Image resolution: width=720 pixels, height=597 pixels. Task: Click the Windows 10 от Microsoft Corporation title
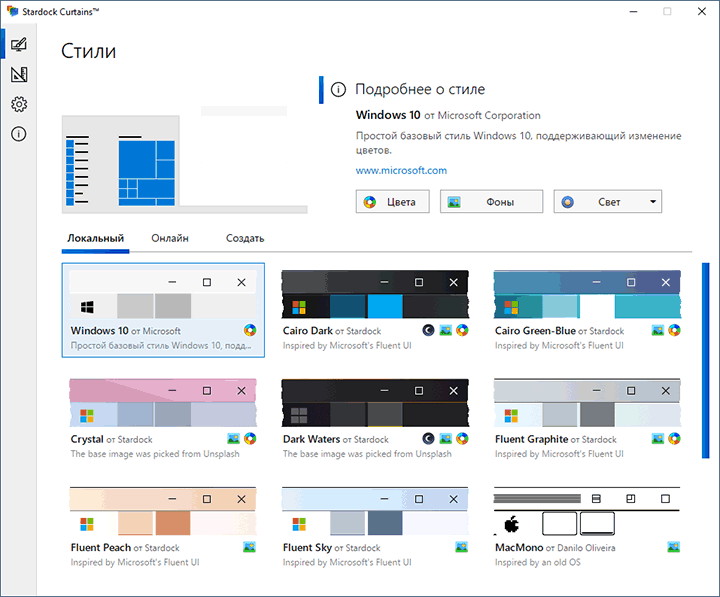click(x=448, y=115)
